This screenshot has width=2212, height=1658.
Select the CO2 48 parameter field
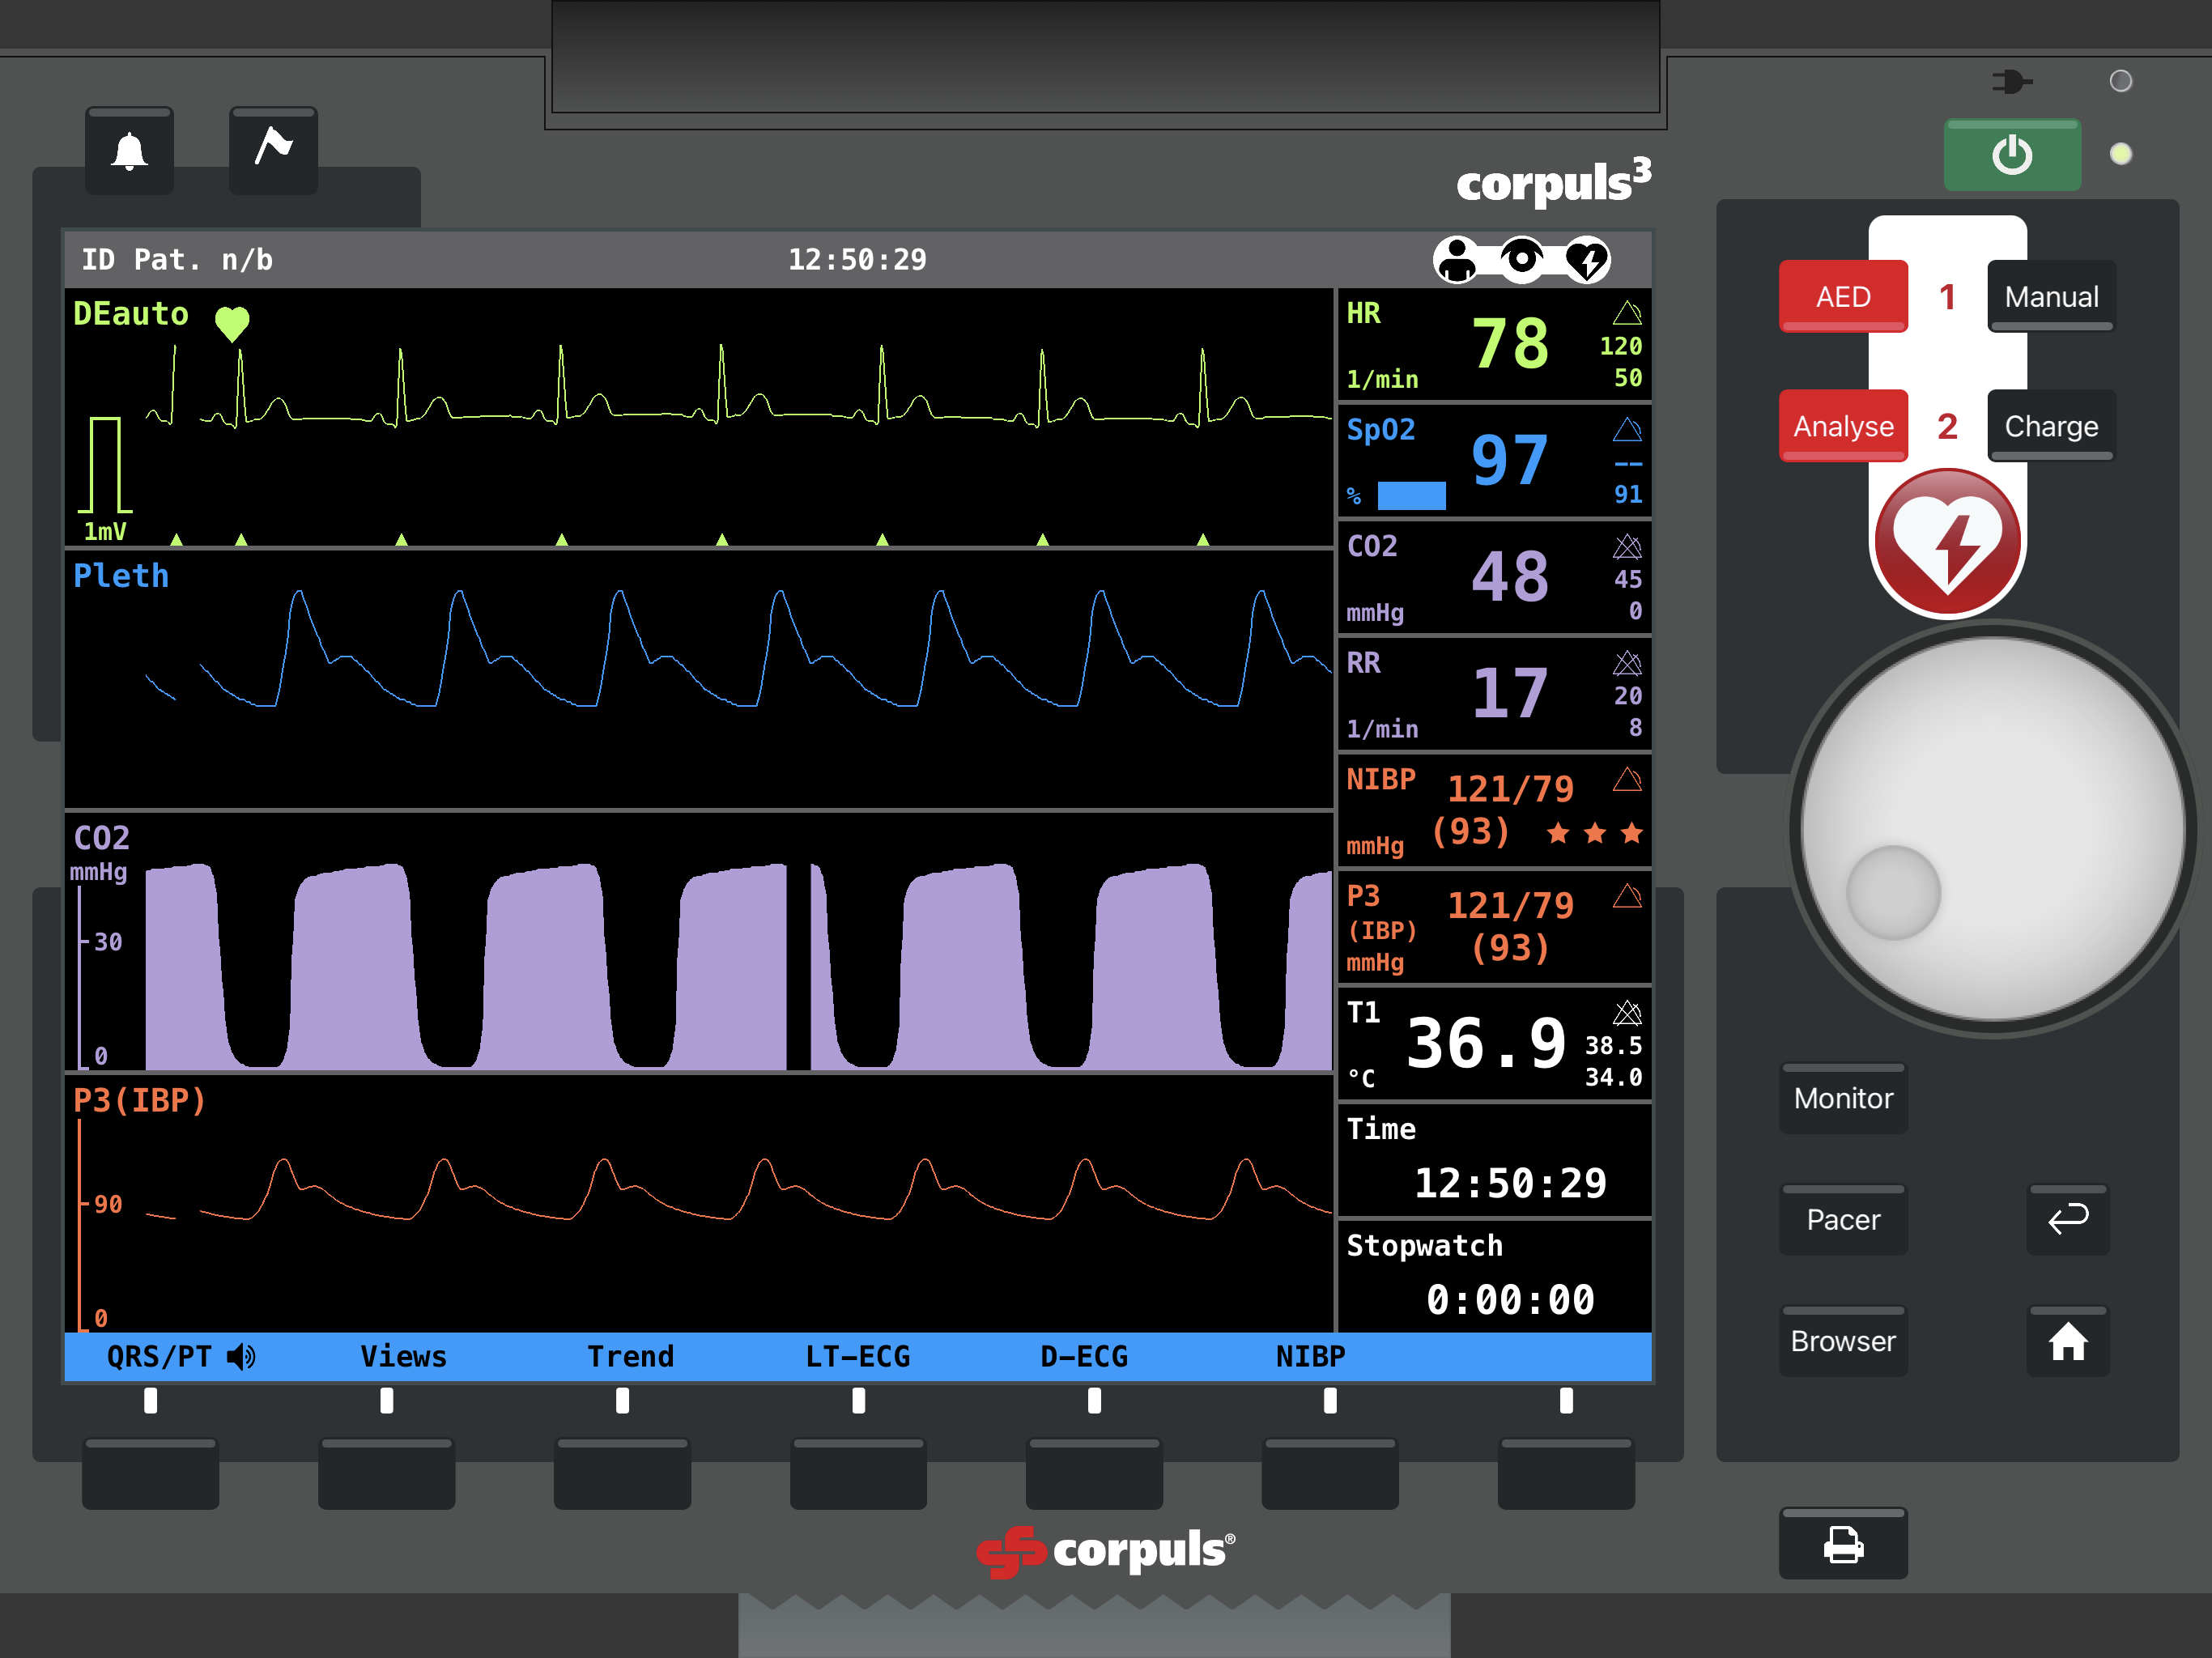point(1494,578)
